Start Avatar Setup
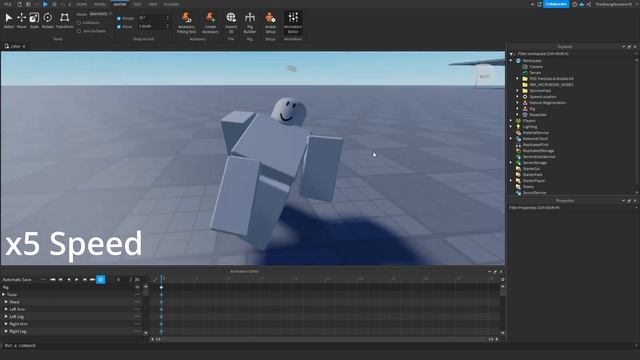This screenshot has height=360, width=640. [270, 22]
